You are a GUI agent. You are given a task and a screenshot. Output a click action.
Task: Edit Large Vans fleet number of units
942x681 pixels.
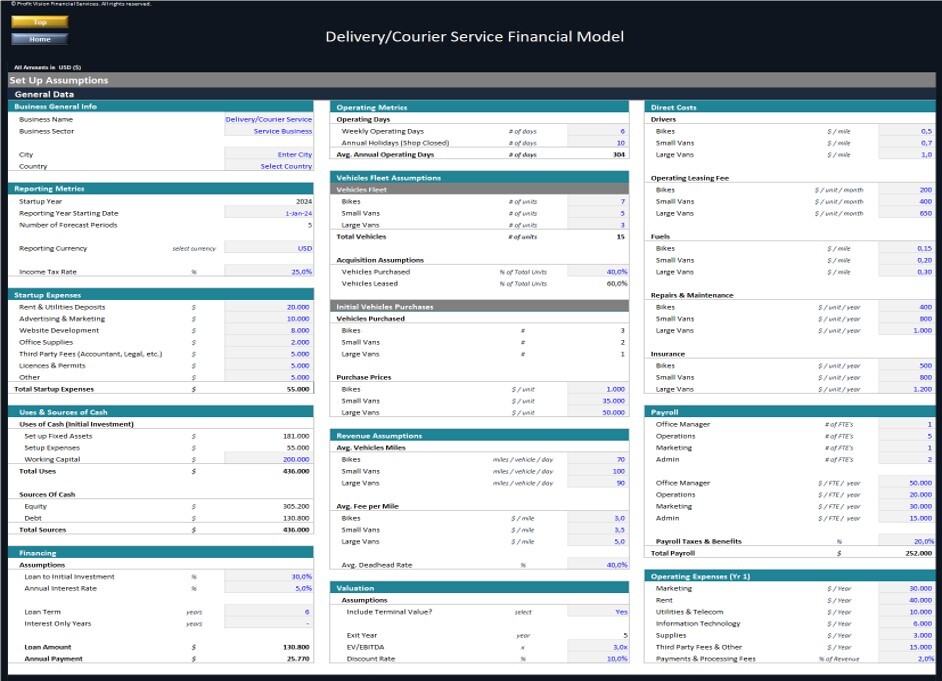[x=597, y=225]
